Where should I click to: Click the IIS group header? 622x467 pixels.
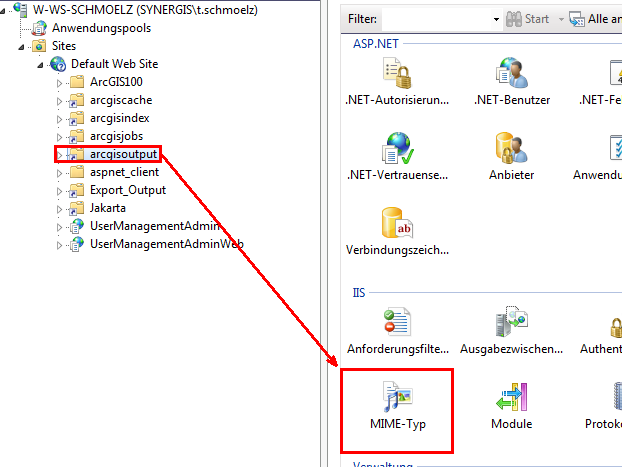point(359,293)
